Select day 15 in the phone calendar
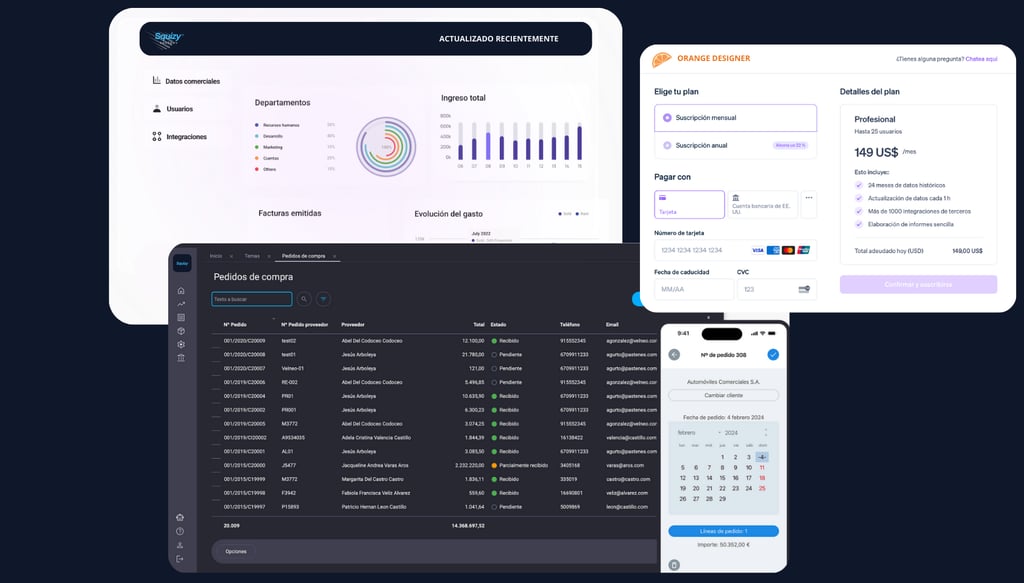 [x=722, y=478]
